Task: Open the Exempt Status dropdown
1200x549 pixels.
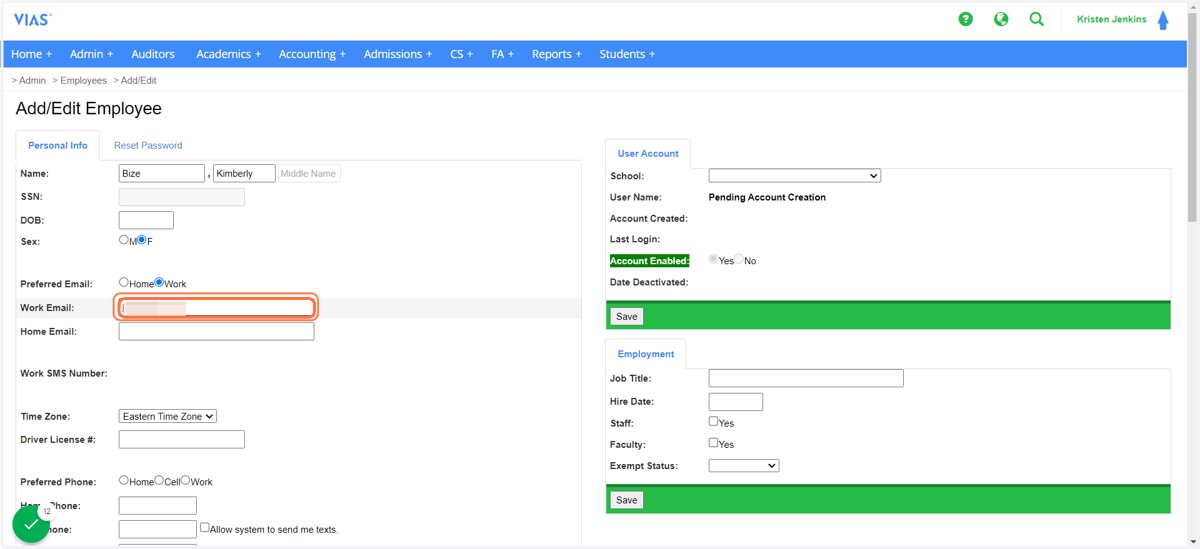Action: click(x=744, y=466)
